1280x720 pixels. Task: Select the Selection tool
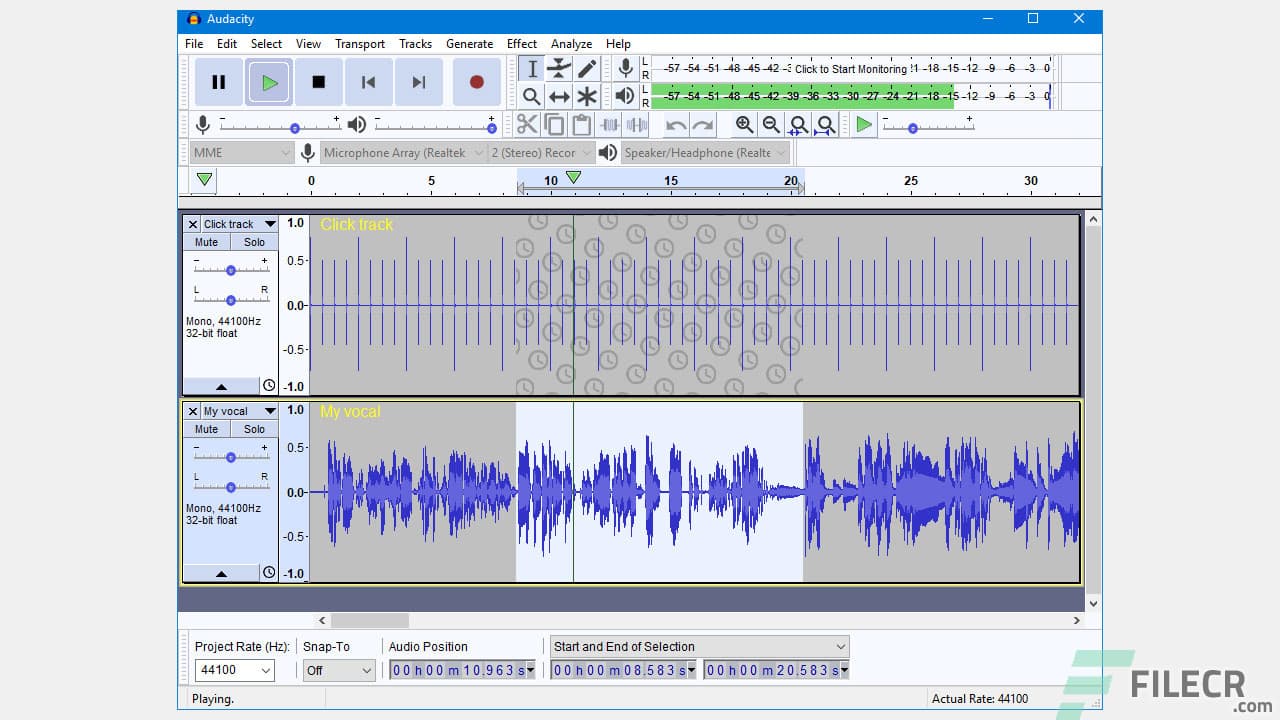(x=531, y=68)
